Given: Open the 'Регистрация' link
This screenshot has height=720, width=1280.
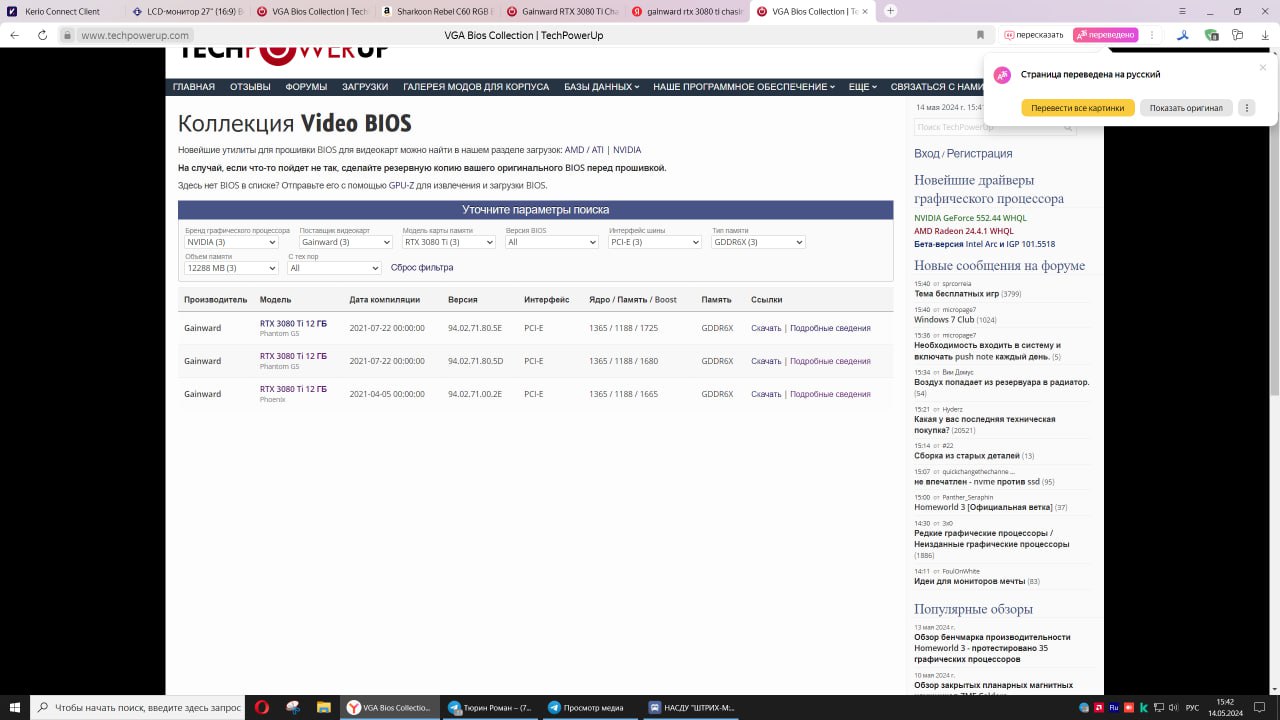Looking at the screenshot, I should pyautogui.click(x=980, y=154).
